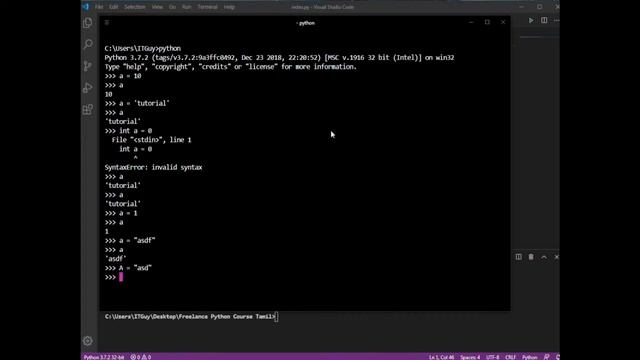Kill terminal with trash icon
The width and height of the screenshot is (640, 360).
[x=531, y=257]
